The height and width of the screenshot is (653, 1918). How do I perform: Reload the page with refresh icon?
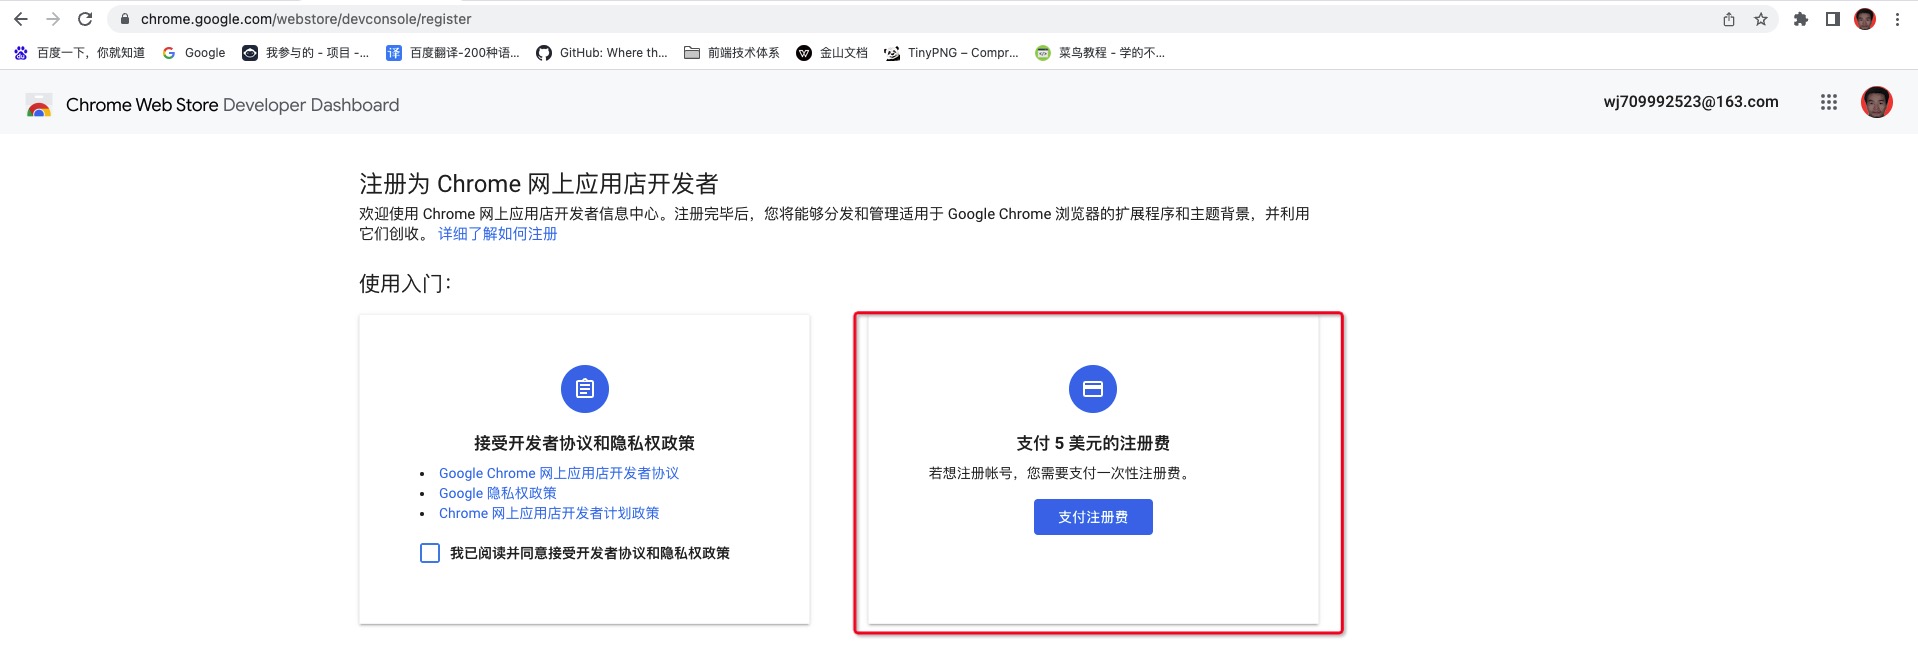(x=85, y=19)
